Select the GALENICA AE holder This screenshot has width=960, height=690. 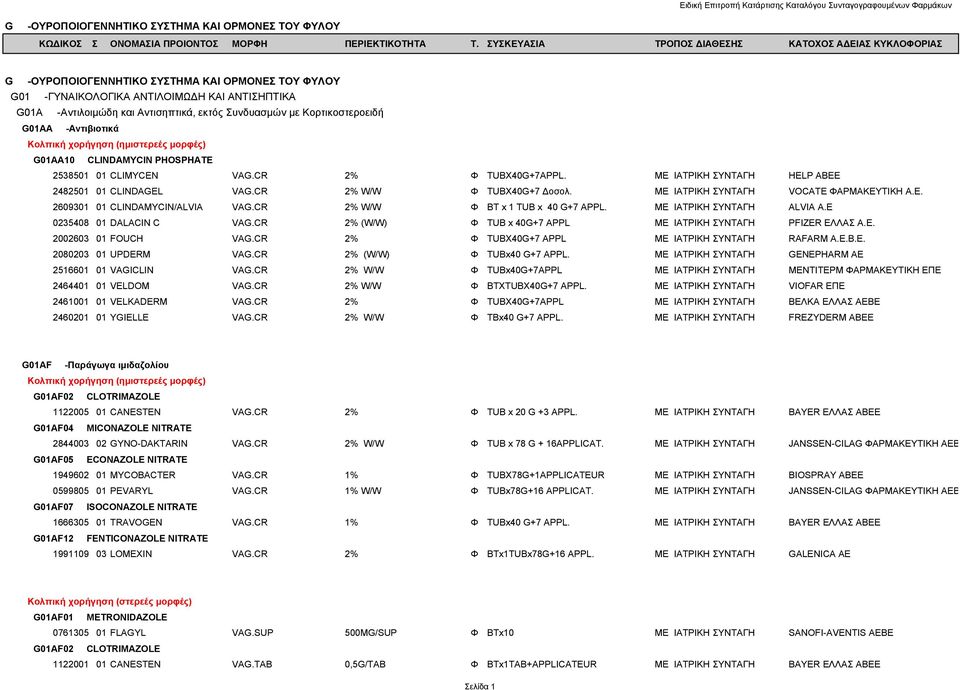(x=819, y=554)
